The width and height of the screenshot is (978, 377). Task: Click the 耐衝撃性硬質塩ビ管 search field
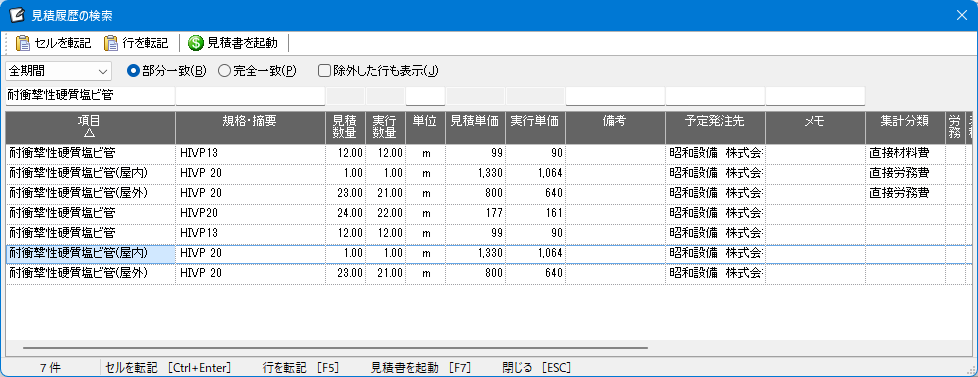click(90, 95)
